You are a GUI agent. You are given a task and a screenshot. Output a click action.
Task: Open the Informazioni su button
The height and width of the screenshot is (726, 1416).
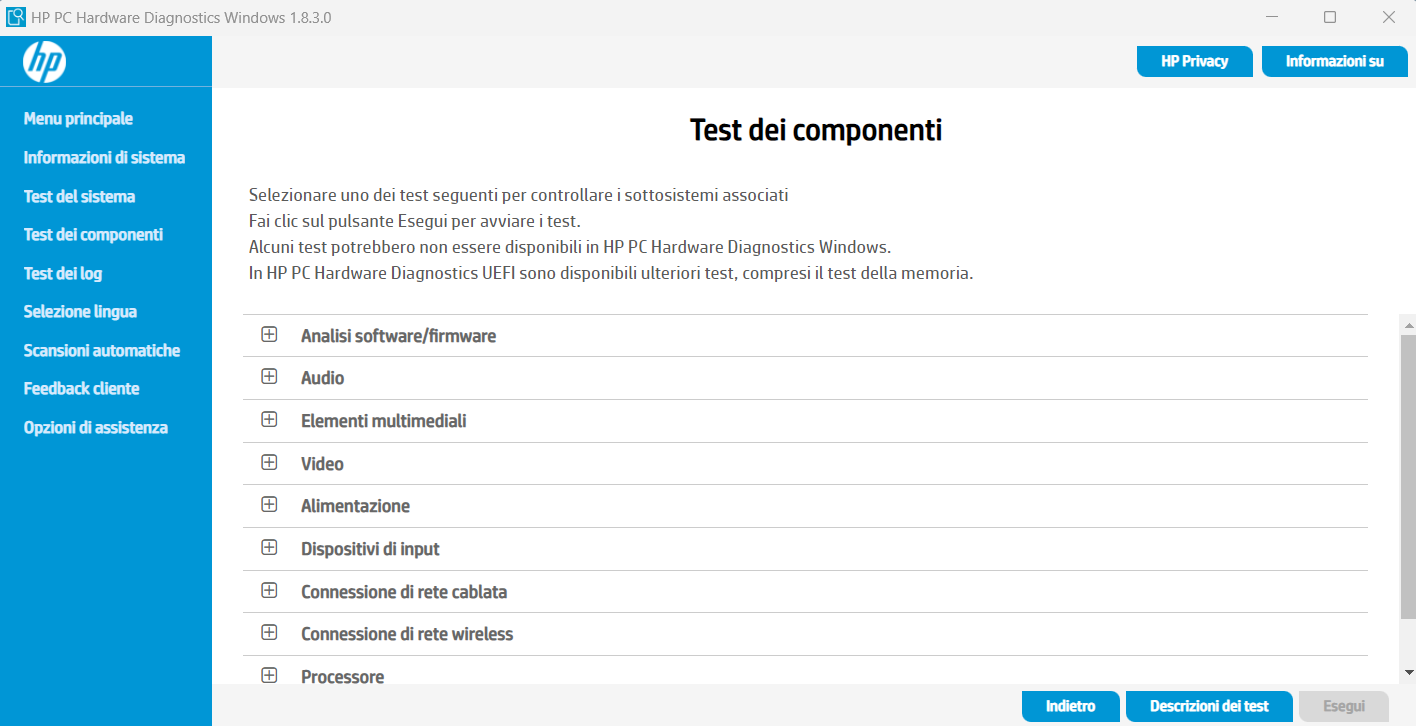coord(1334,61)
